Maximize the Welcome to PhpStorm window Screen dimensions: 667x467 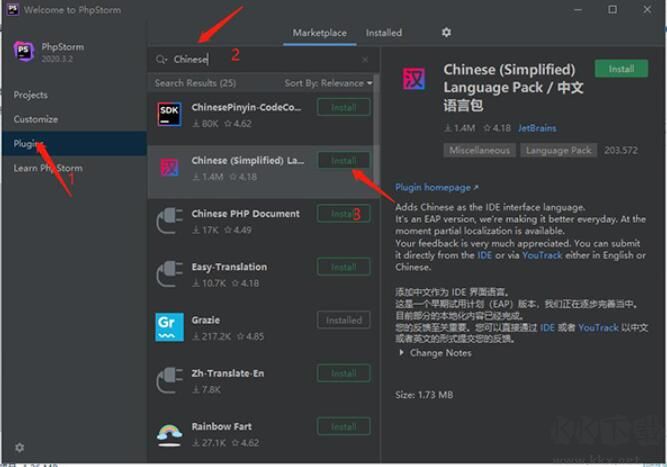pos(613,9)
